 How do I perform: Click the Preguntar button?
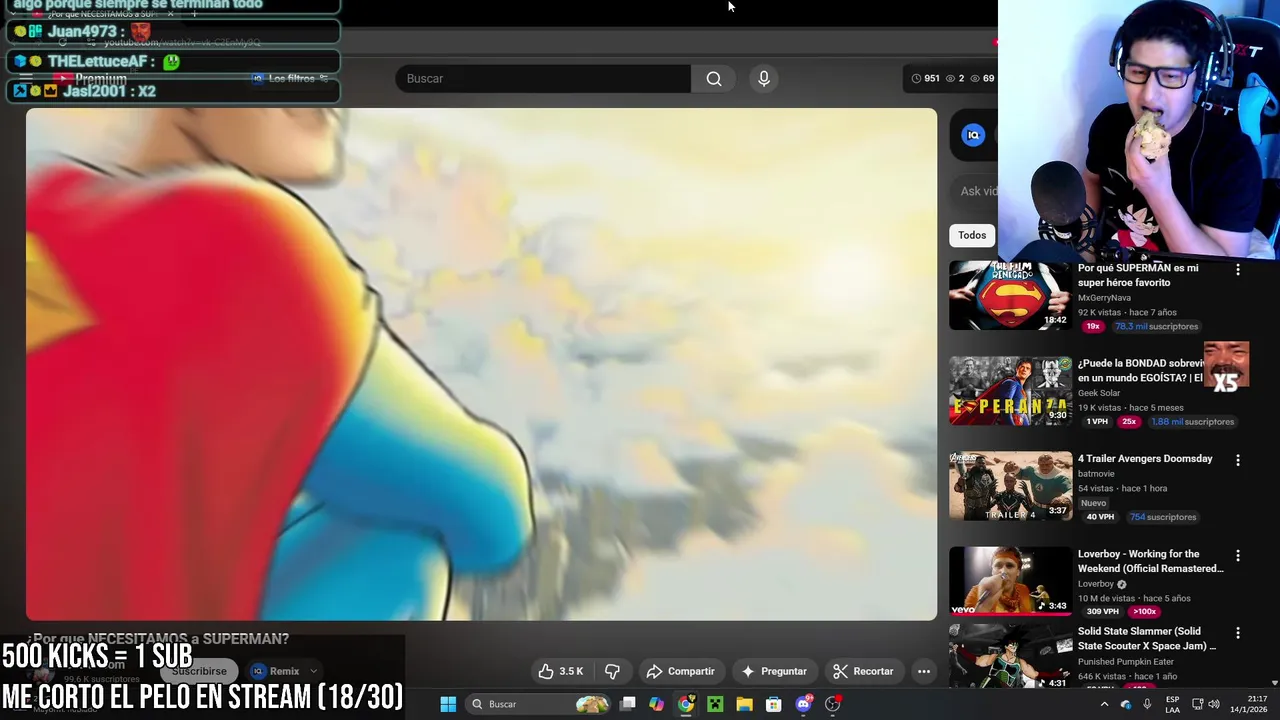[773, 671]
